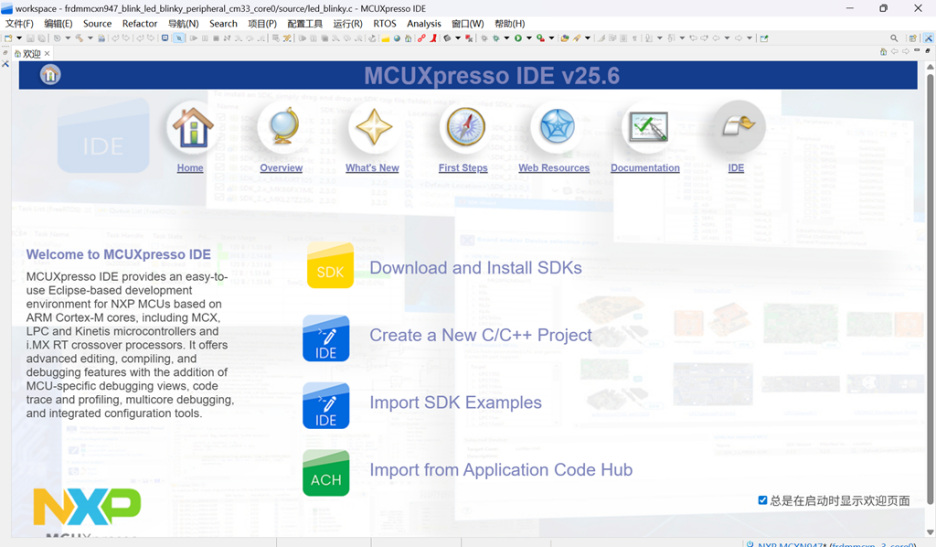Image resolution: width=936 pixels, height=547 pixels.
Task: Click the Build hammer icon in the toolbar
Action: tap(79, 38)
